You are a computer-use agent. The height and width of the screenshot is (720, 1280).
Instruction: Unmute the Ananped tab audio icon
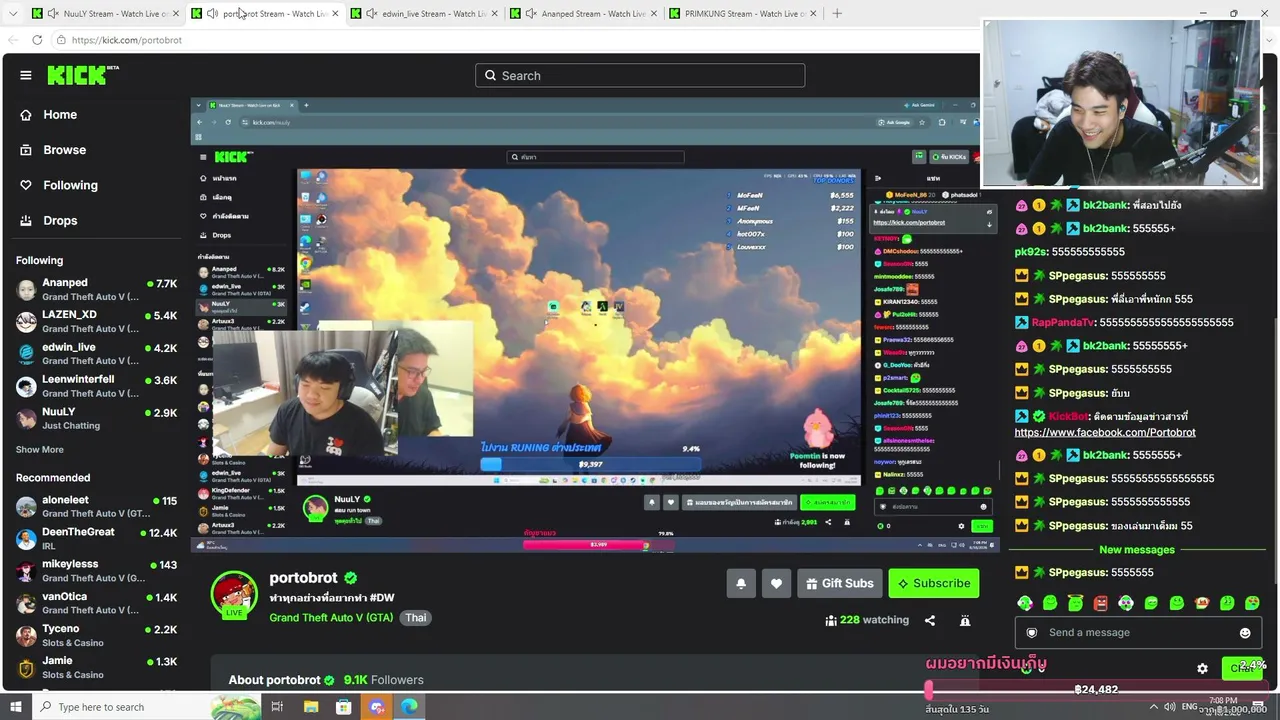click(x=531, y=14)
